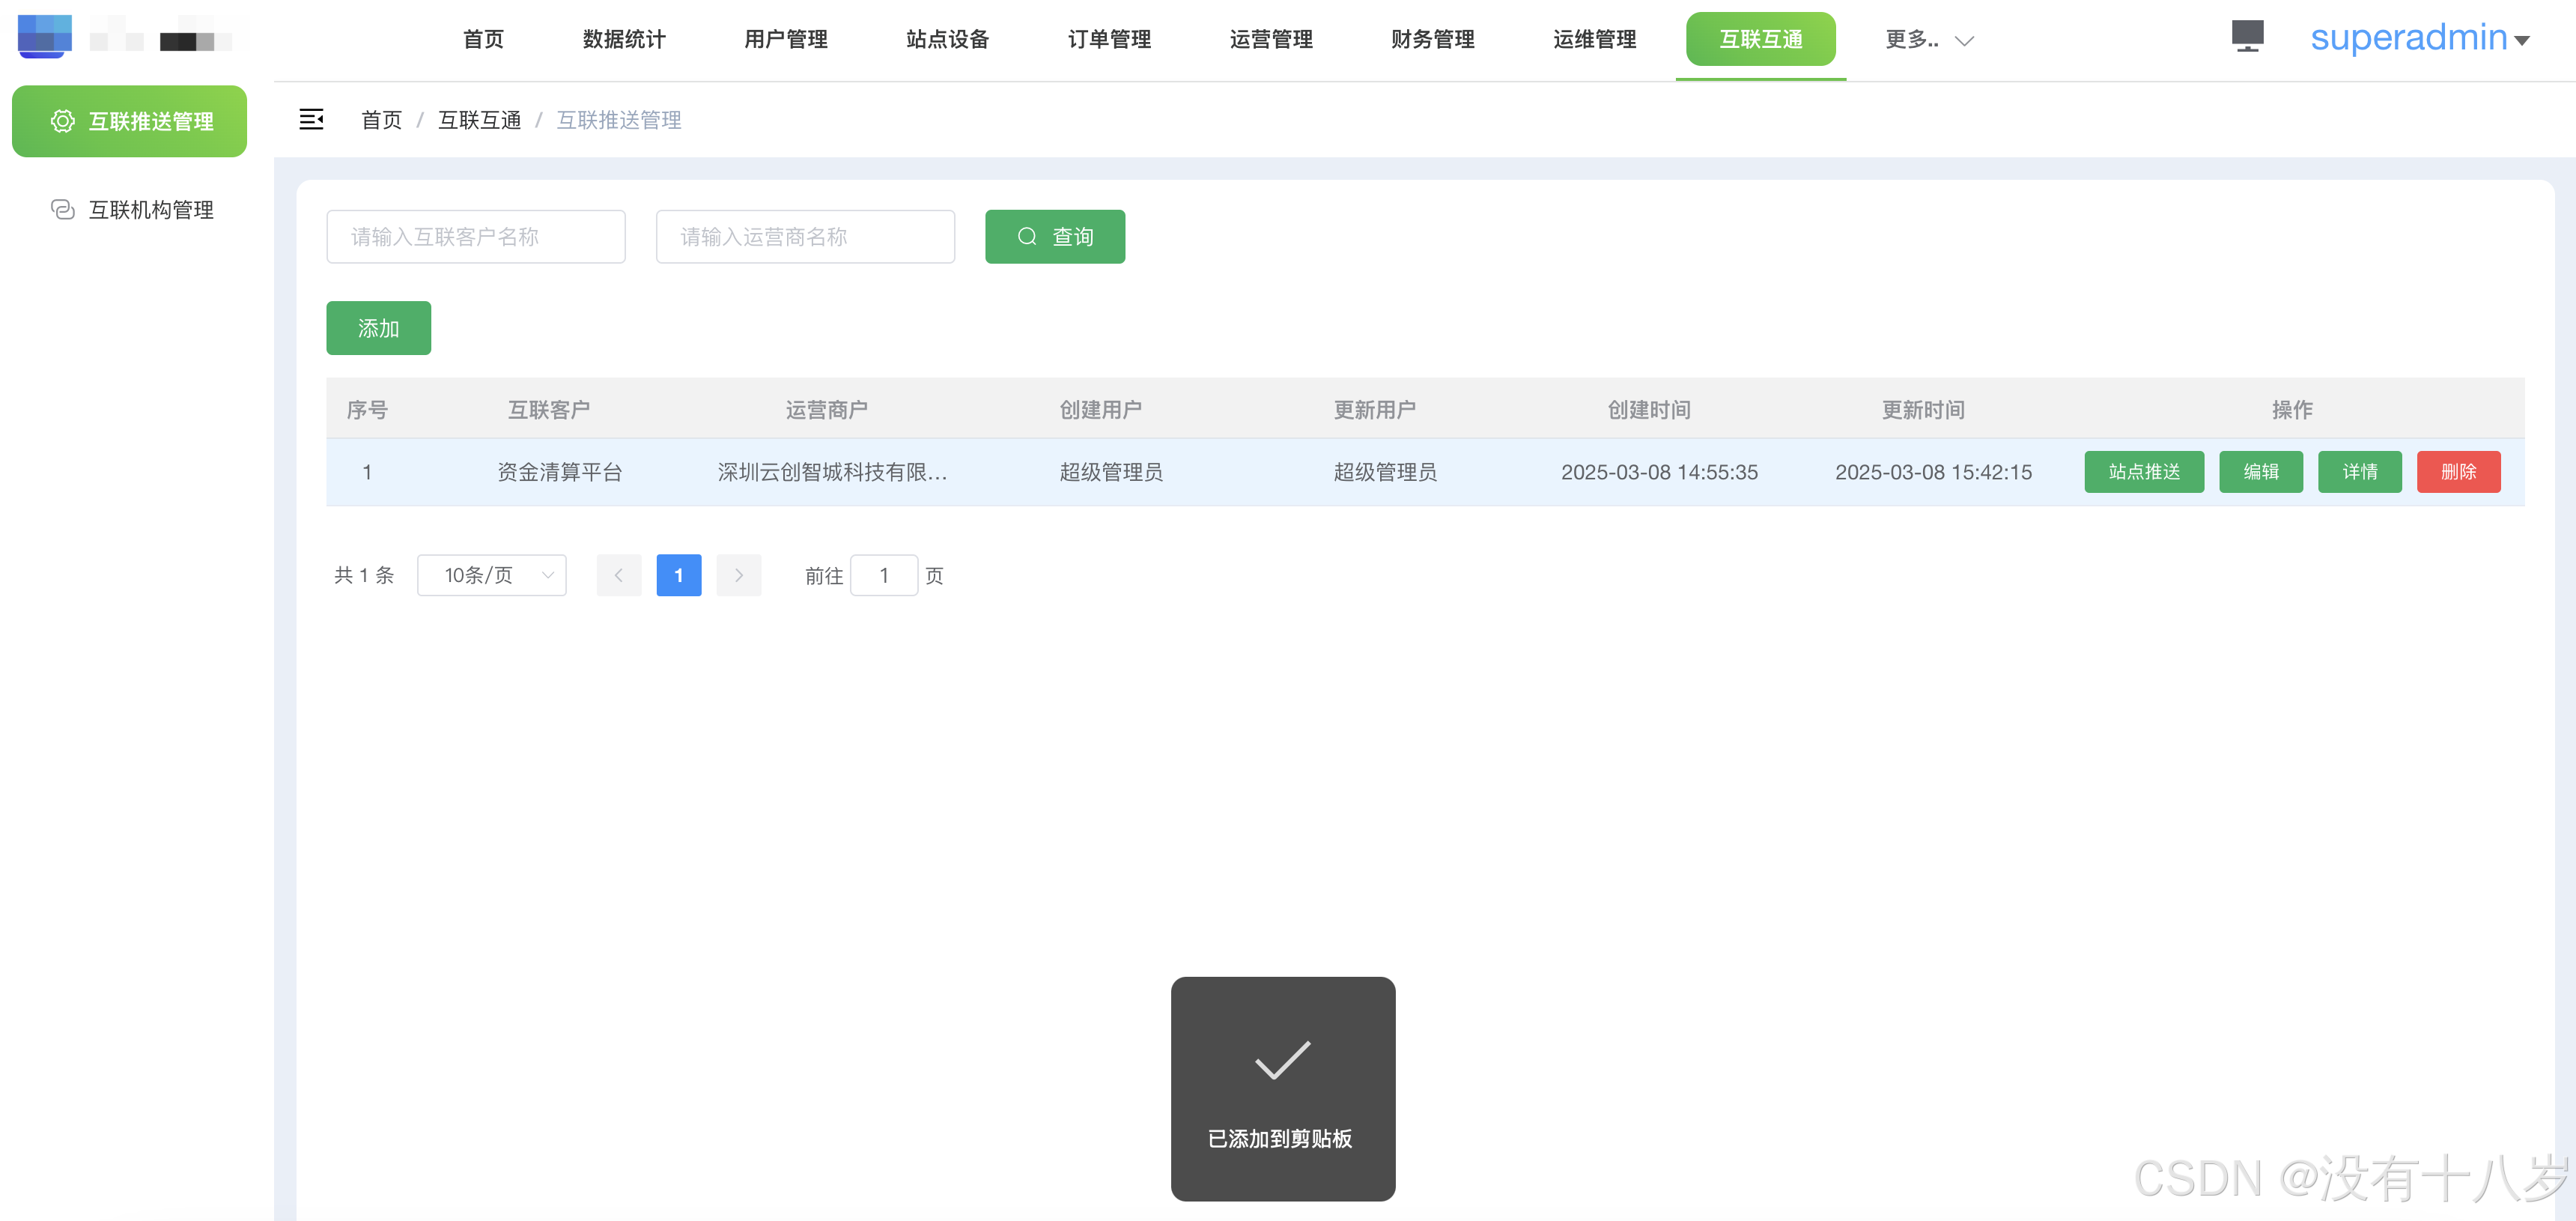Click the gear icon beside 互联推送管理
The image size is (2576, 1221).
(x=62, y=121)
